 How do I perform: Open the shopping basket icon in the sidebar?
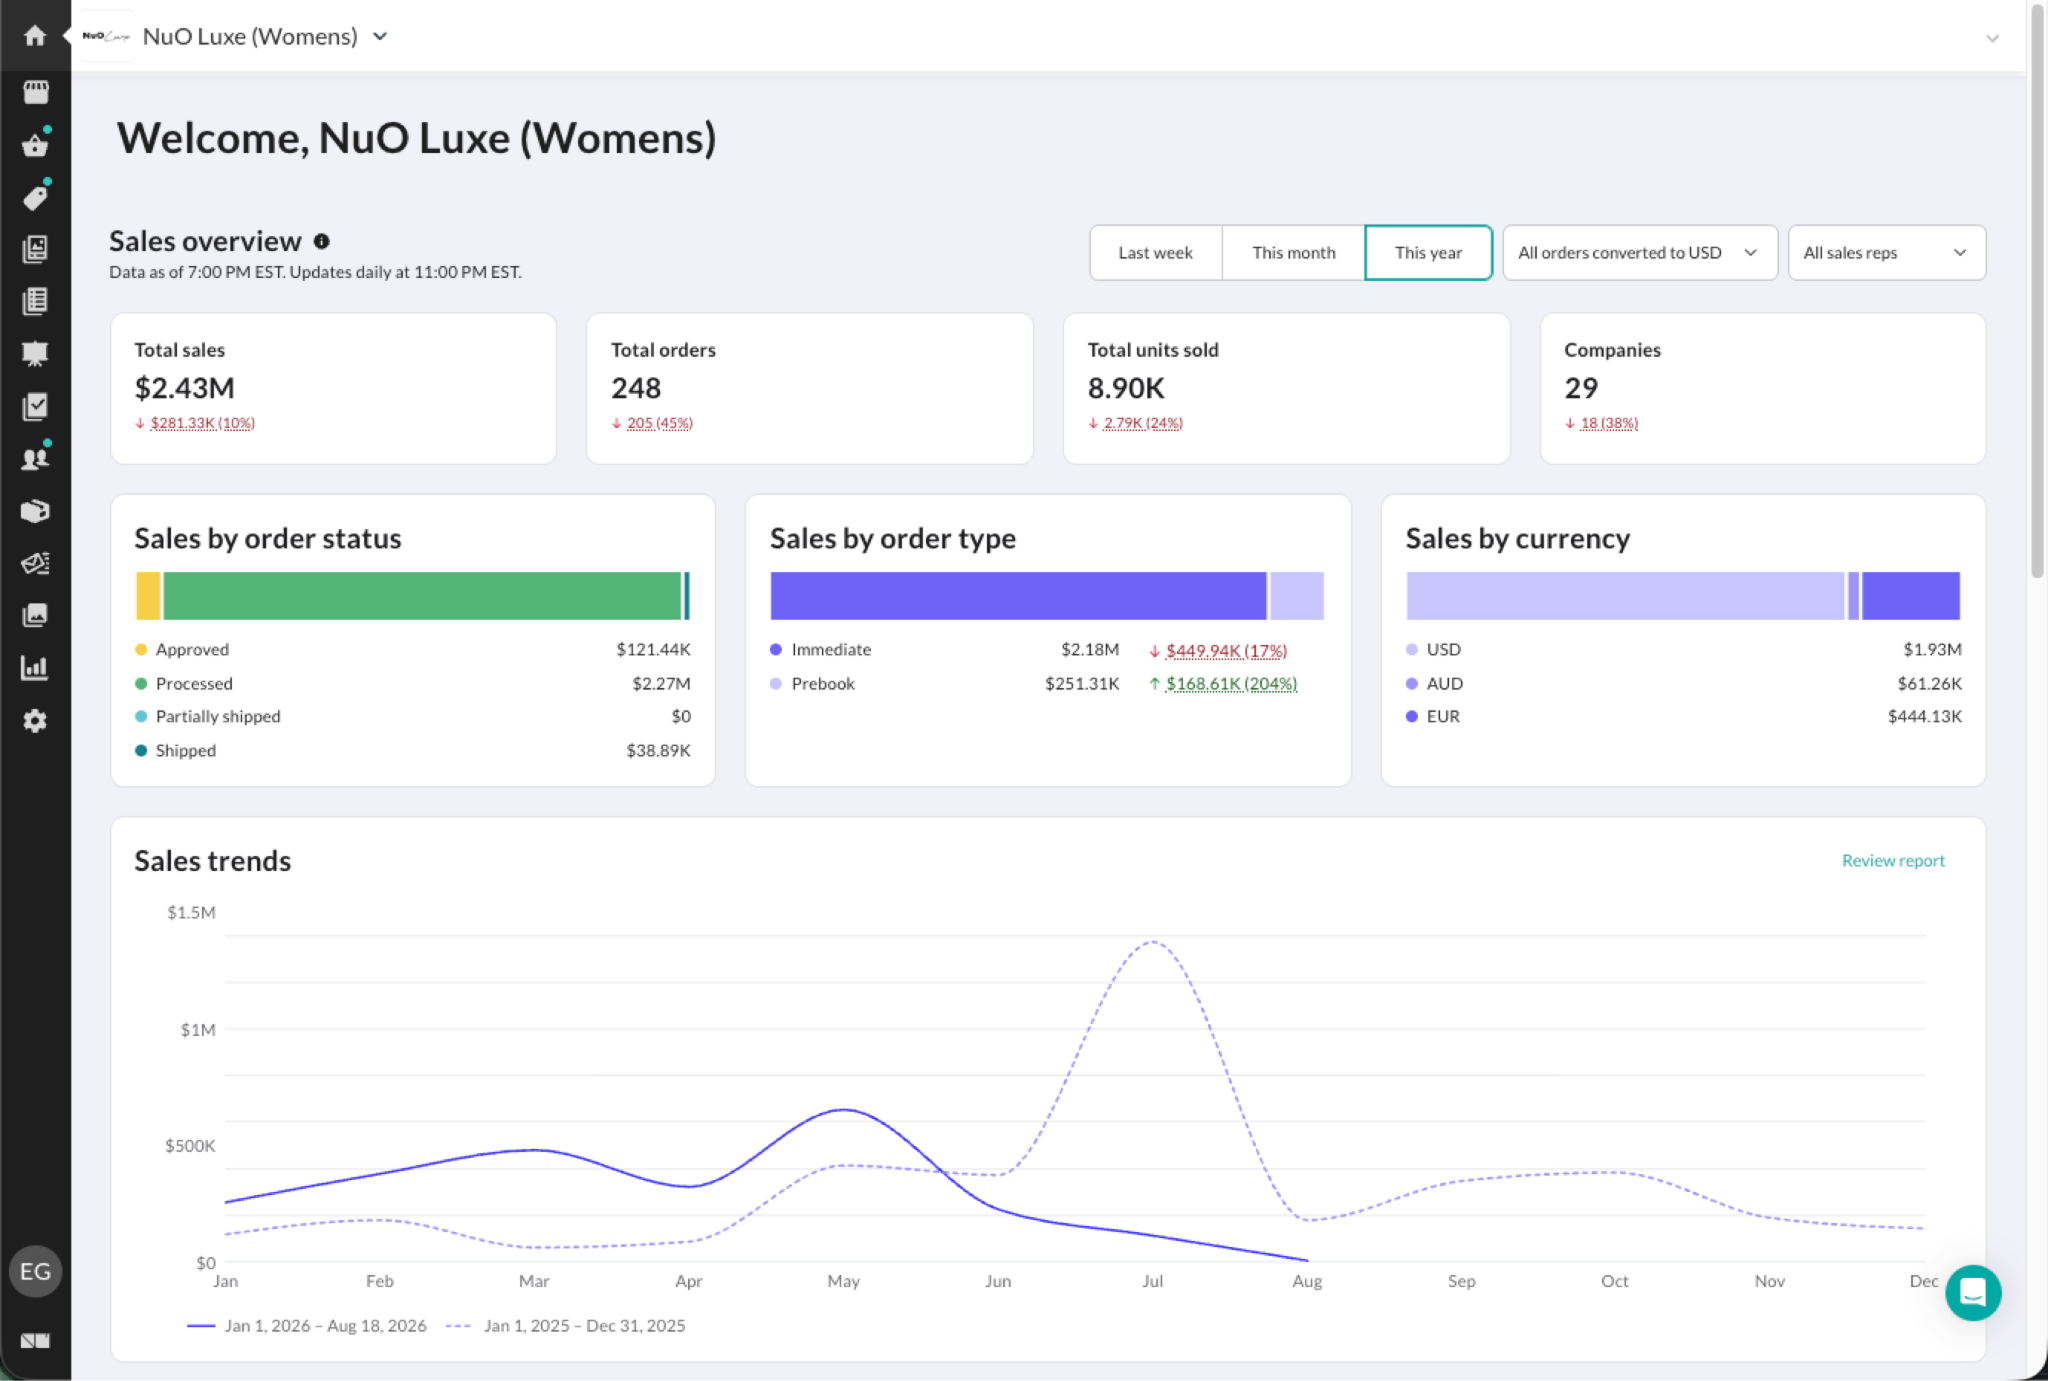click(x=35, y=146)
